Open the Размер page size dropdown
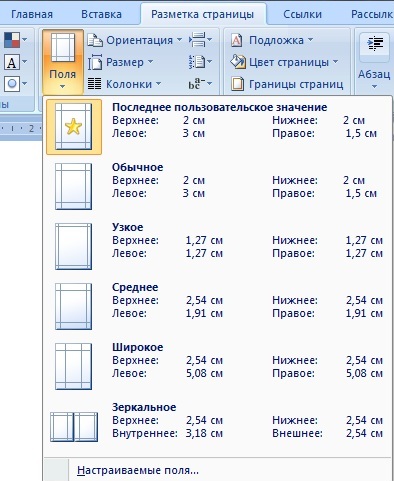This screenshot has height=481, width=394. pyautogui.click(x=121, y=62)
